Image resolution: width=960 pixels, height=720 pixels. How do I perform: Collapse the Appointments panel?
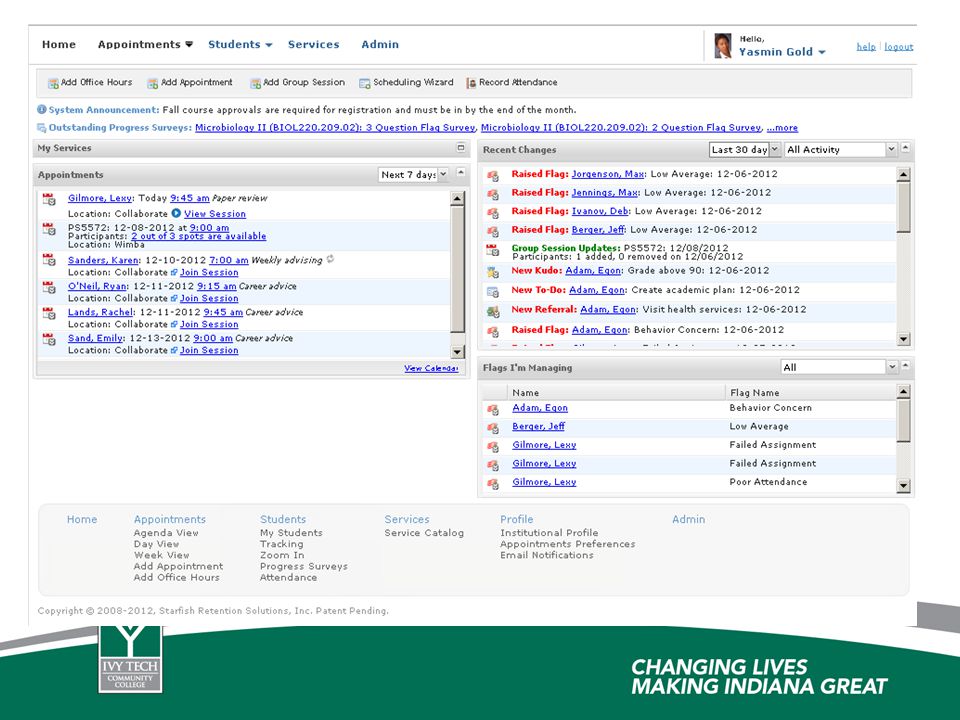[x=461, y=173]
